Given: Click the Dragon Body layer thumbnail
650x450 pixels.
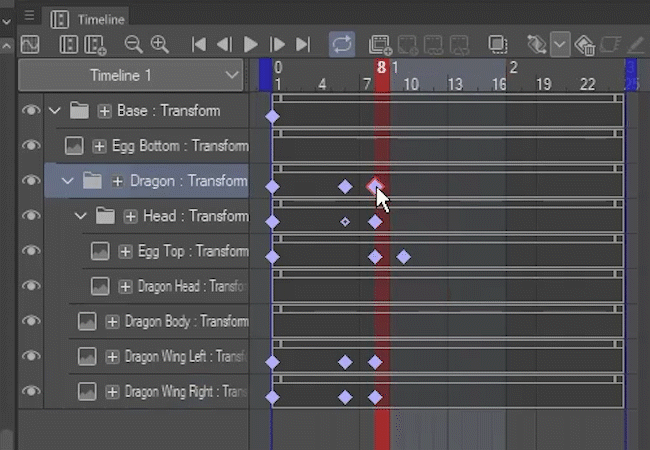Looking at the screenshot, I should pyautogui.click(x=87, y=321).
